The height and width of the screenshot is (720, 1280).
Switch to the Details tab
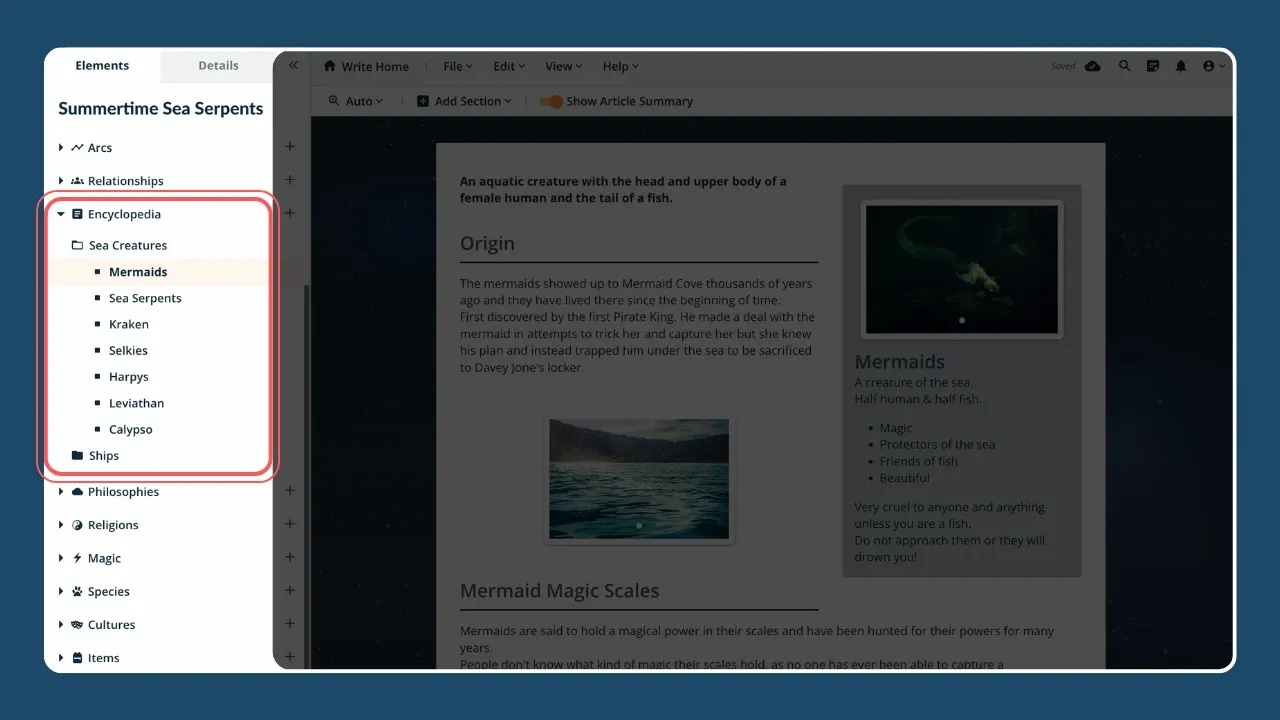coord(216,66)
